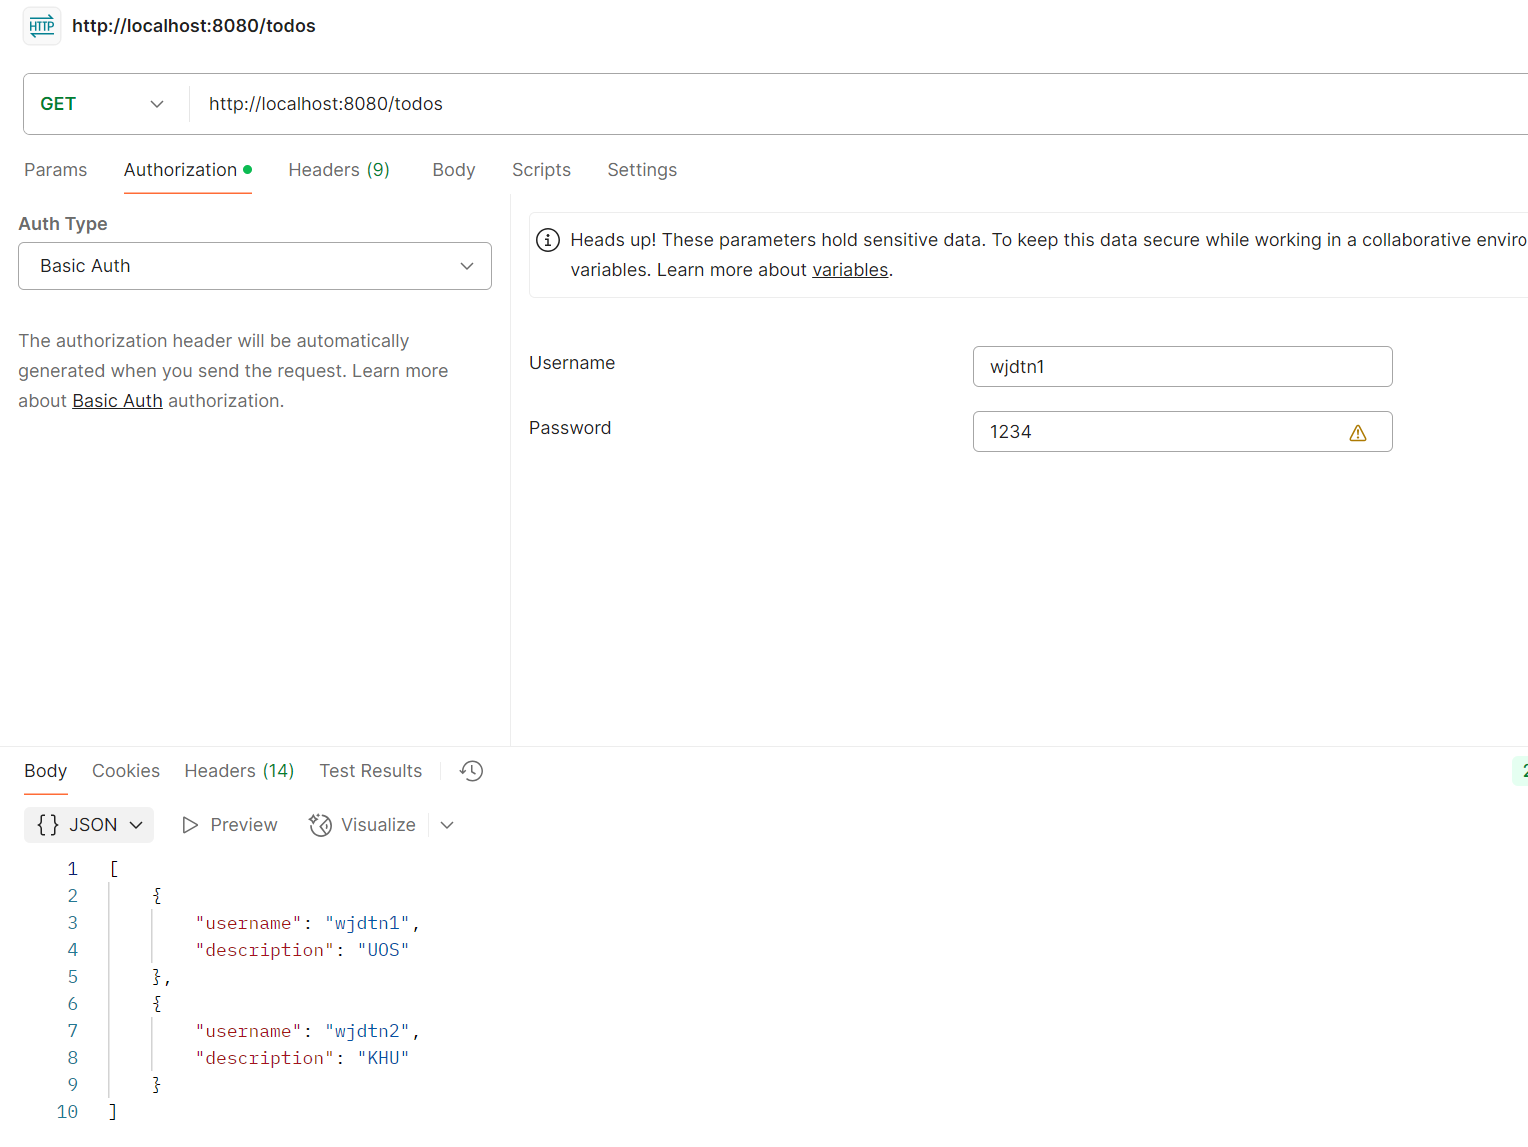Click the Username input field
1528x1147 pixels.
1182,367
